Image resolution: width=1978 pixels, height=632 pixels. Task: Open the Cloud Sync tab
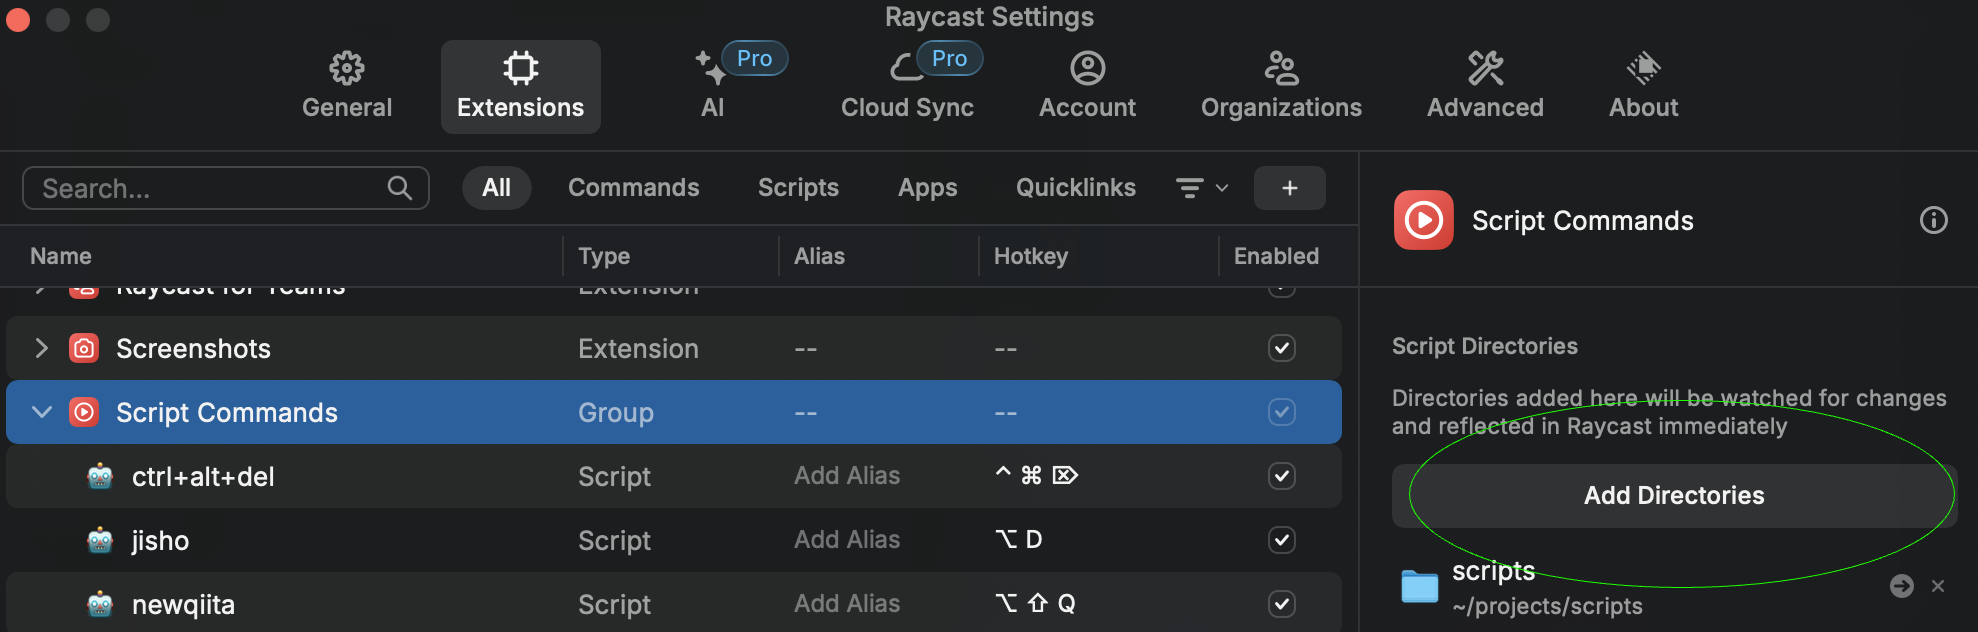907,86
